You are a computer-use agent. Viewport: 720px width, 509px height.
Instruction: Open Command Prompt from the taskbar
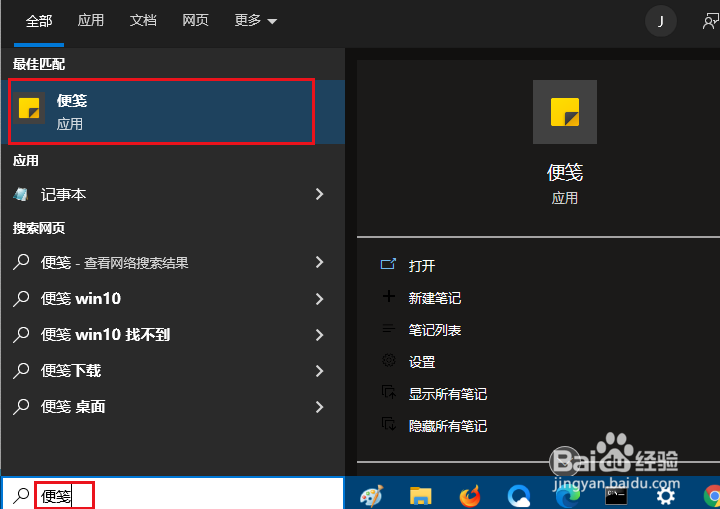(x=616, y=497)
